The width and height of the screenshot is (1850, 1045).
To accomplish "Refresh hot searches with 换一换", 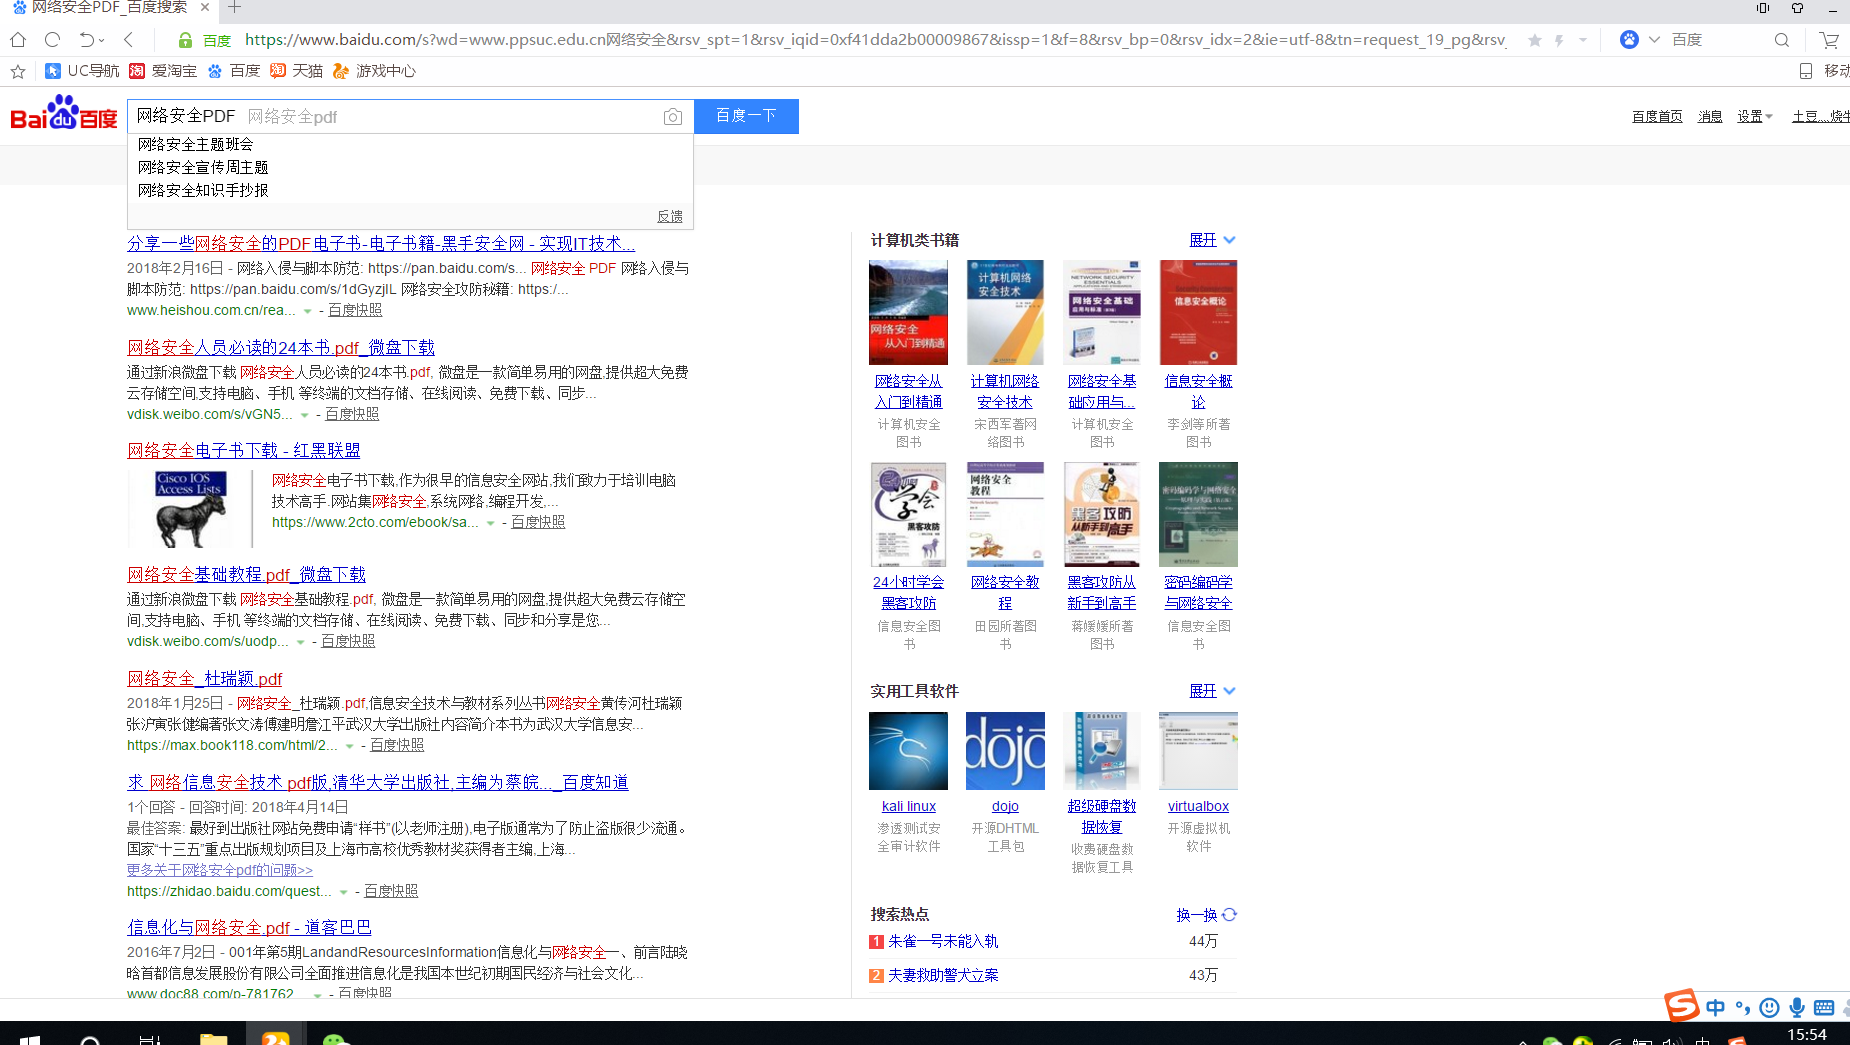I will [1207, 915].
